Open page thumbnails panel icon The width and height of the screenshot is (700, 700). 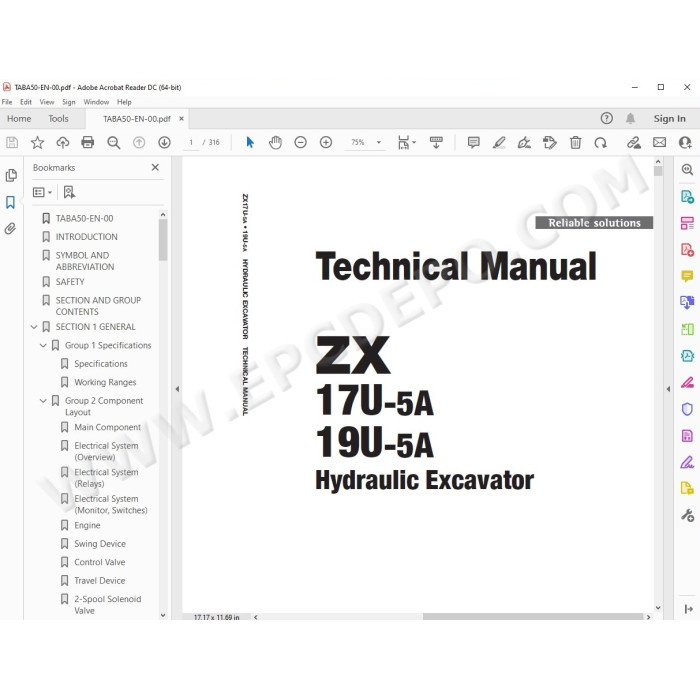tap(11, 175)
